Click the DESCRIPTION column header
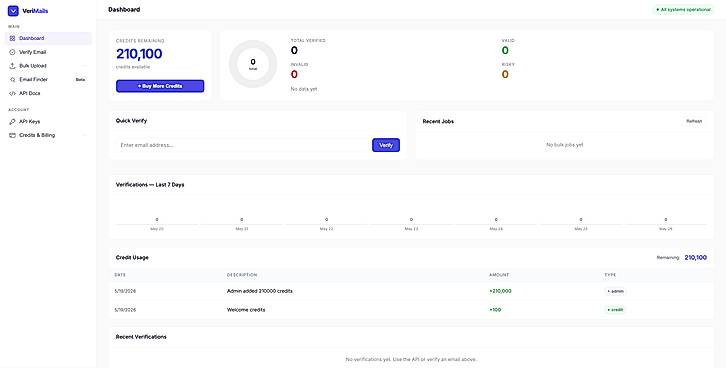Screen dimensions: 726x368 point(242,275)
